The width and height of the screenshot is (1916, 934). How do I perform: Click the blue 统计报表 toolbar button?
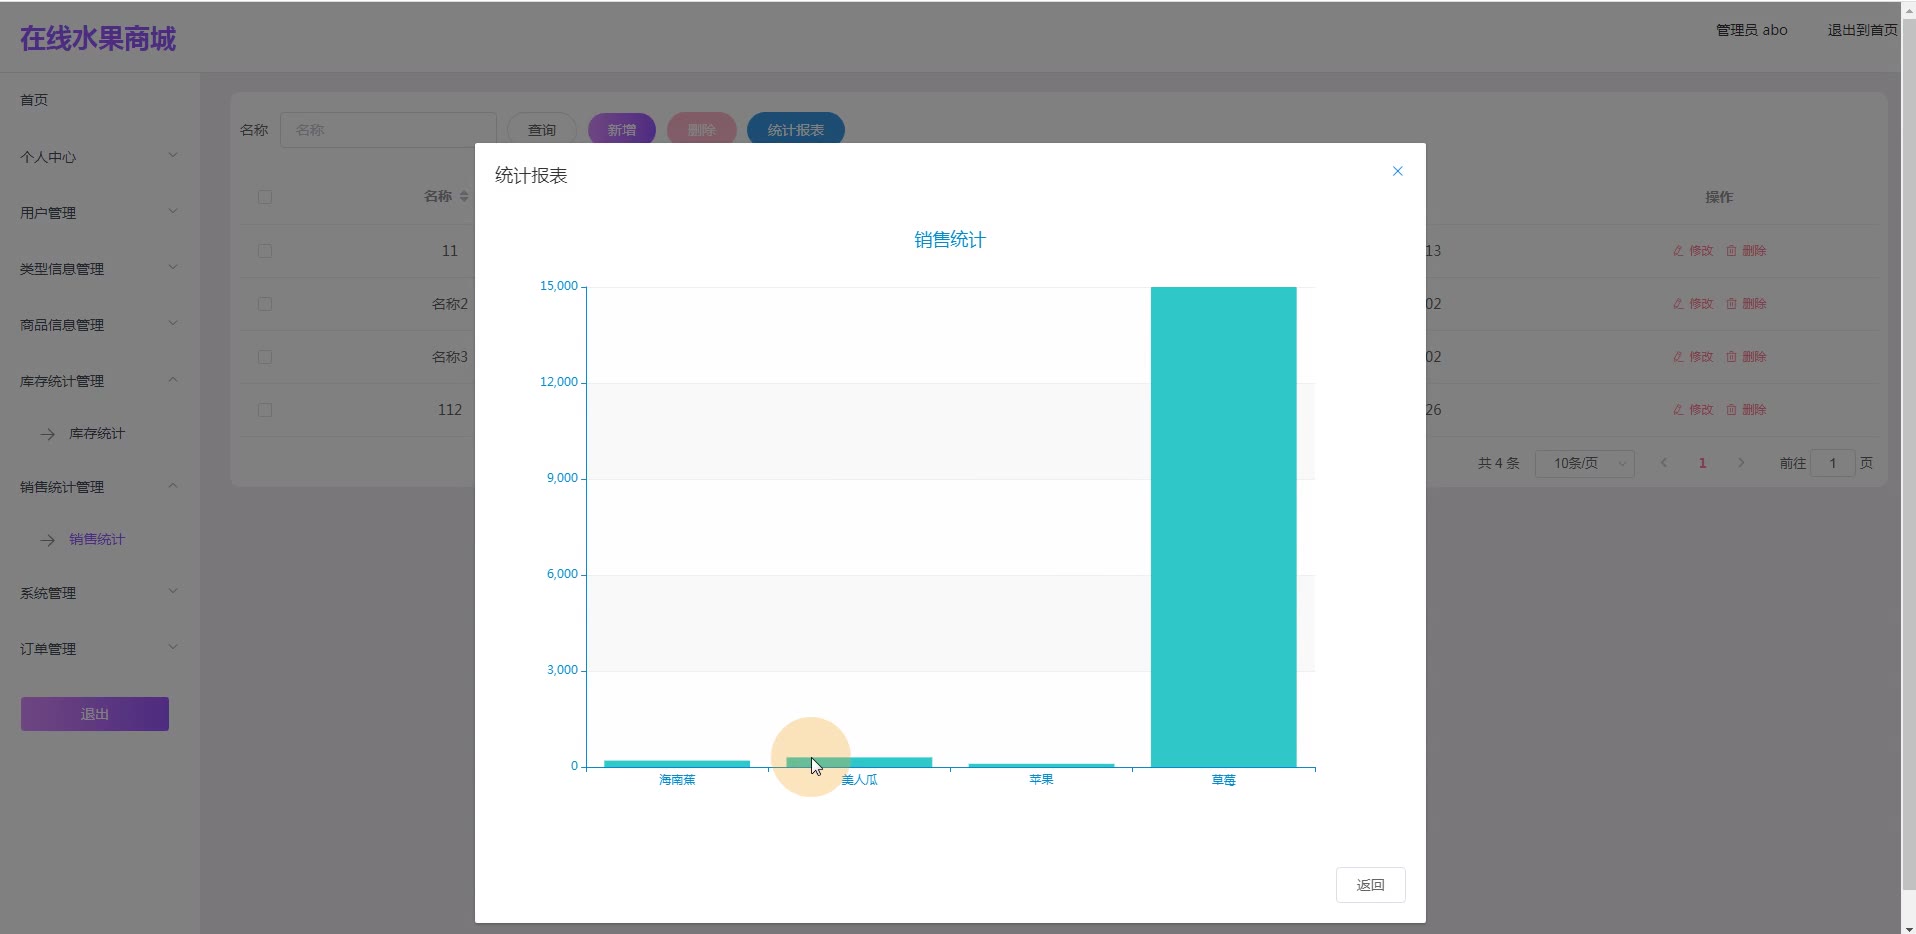pyautogui.click(x=796, y=130)
